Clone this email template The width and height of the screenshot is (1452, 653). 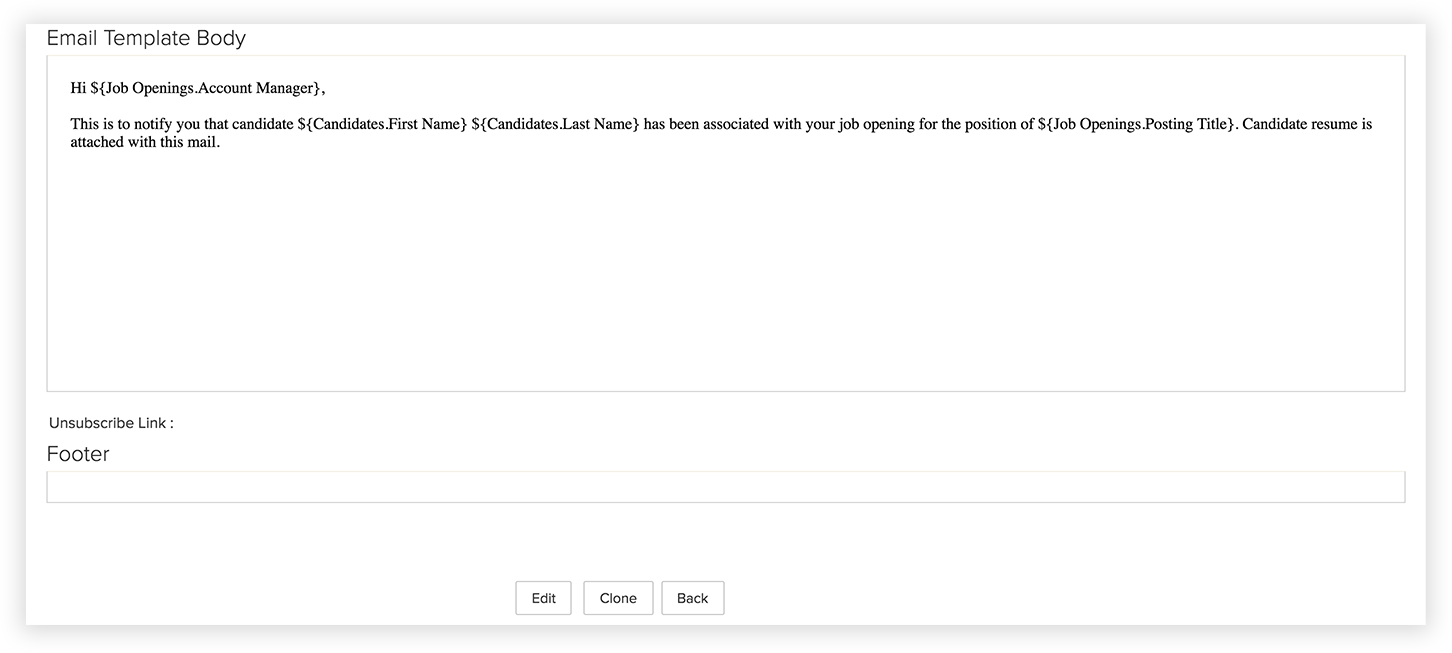618,598
